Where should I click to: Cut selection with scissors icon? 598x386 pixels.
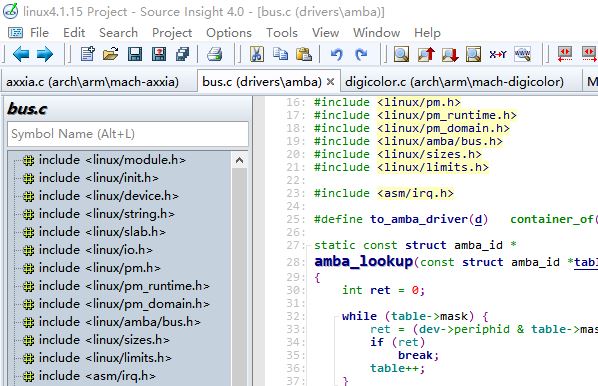point(257,54)
